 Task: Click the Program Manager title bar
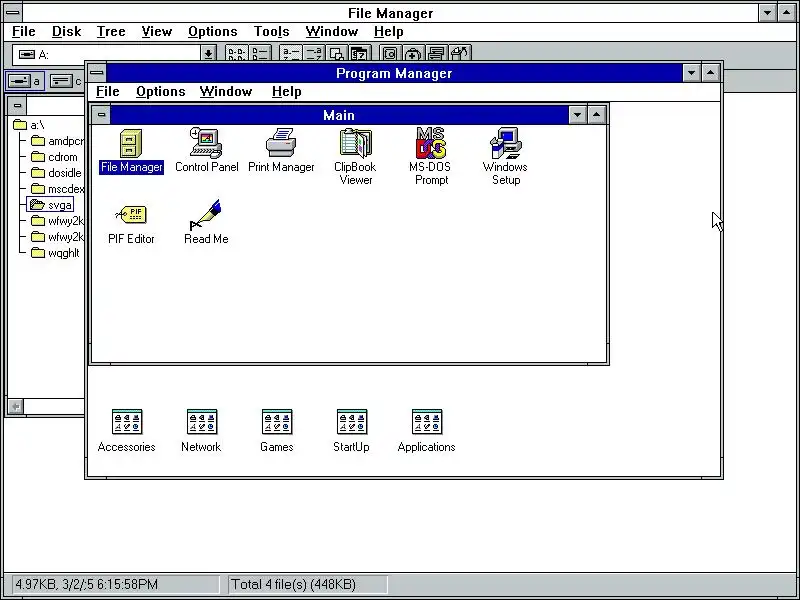pos(394,73)
